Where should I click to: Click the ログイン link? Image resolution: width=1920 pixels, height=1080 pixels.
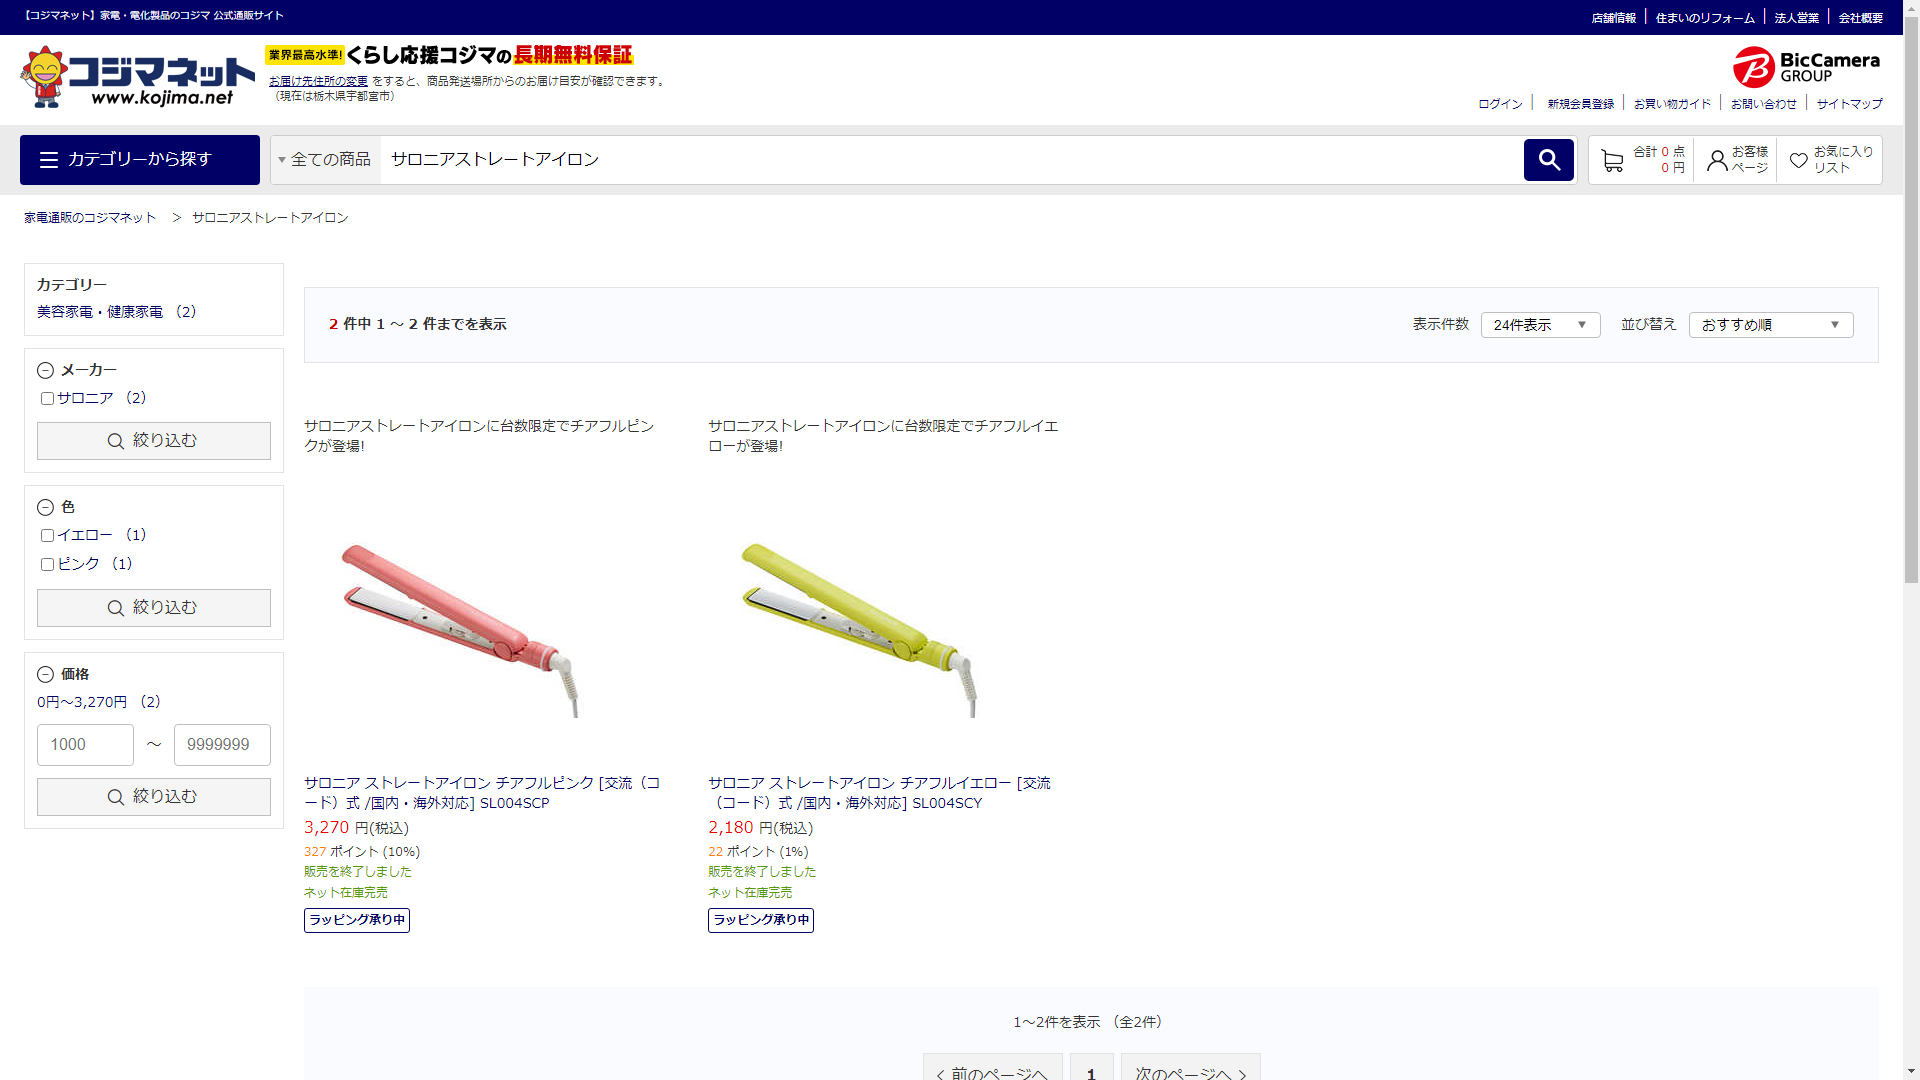pos(1500,104)
